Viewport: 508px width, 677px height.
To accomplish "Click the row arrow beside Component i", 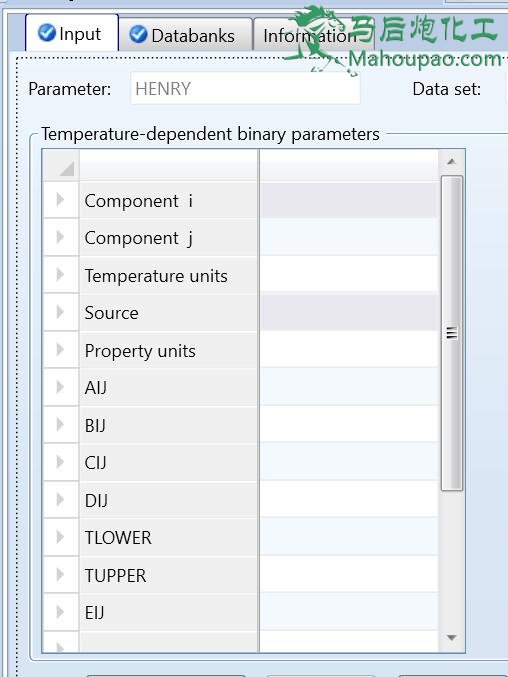I will click(60, 200).
